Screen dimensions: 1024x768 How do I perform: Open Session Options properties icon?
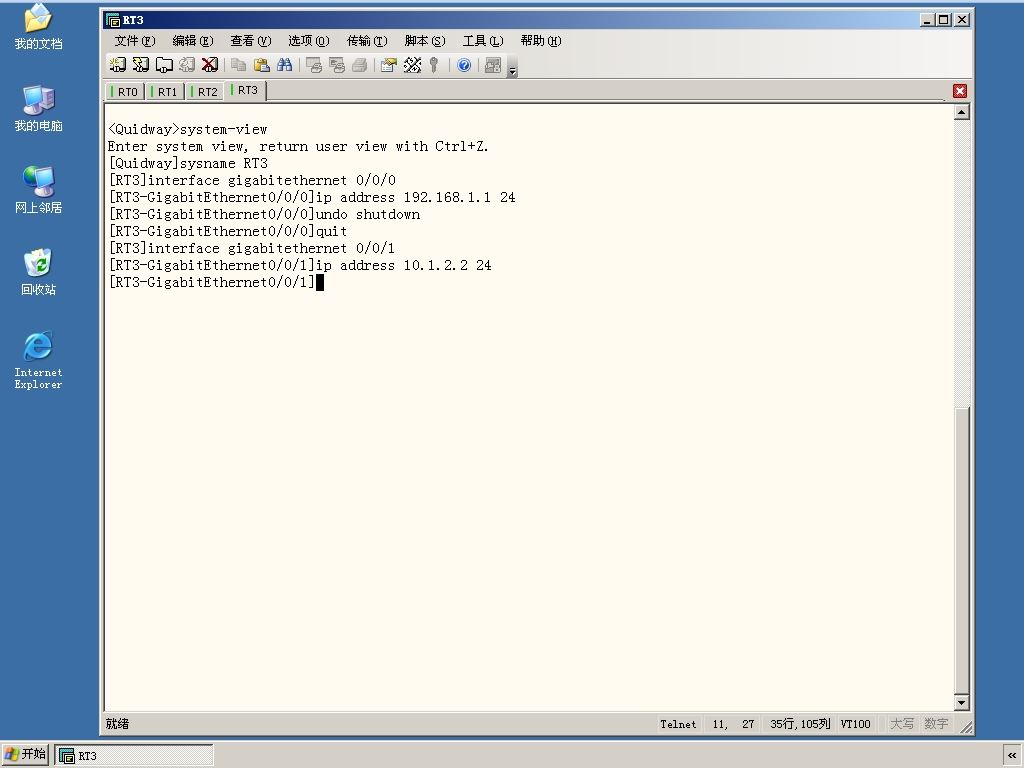point(389,65)
